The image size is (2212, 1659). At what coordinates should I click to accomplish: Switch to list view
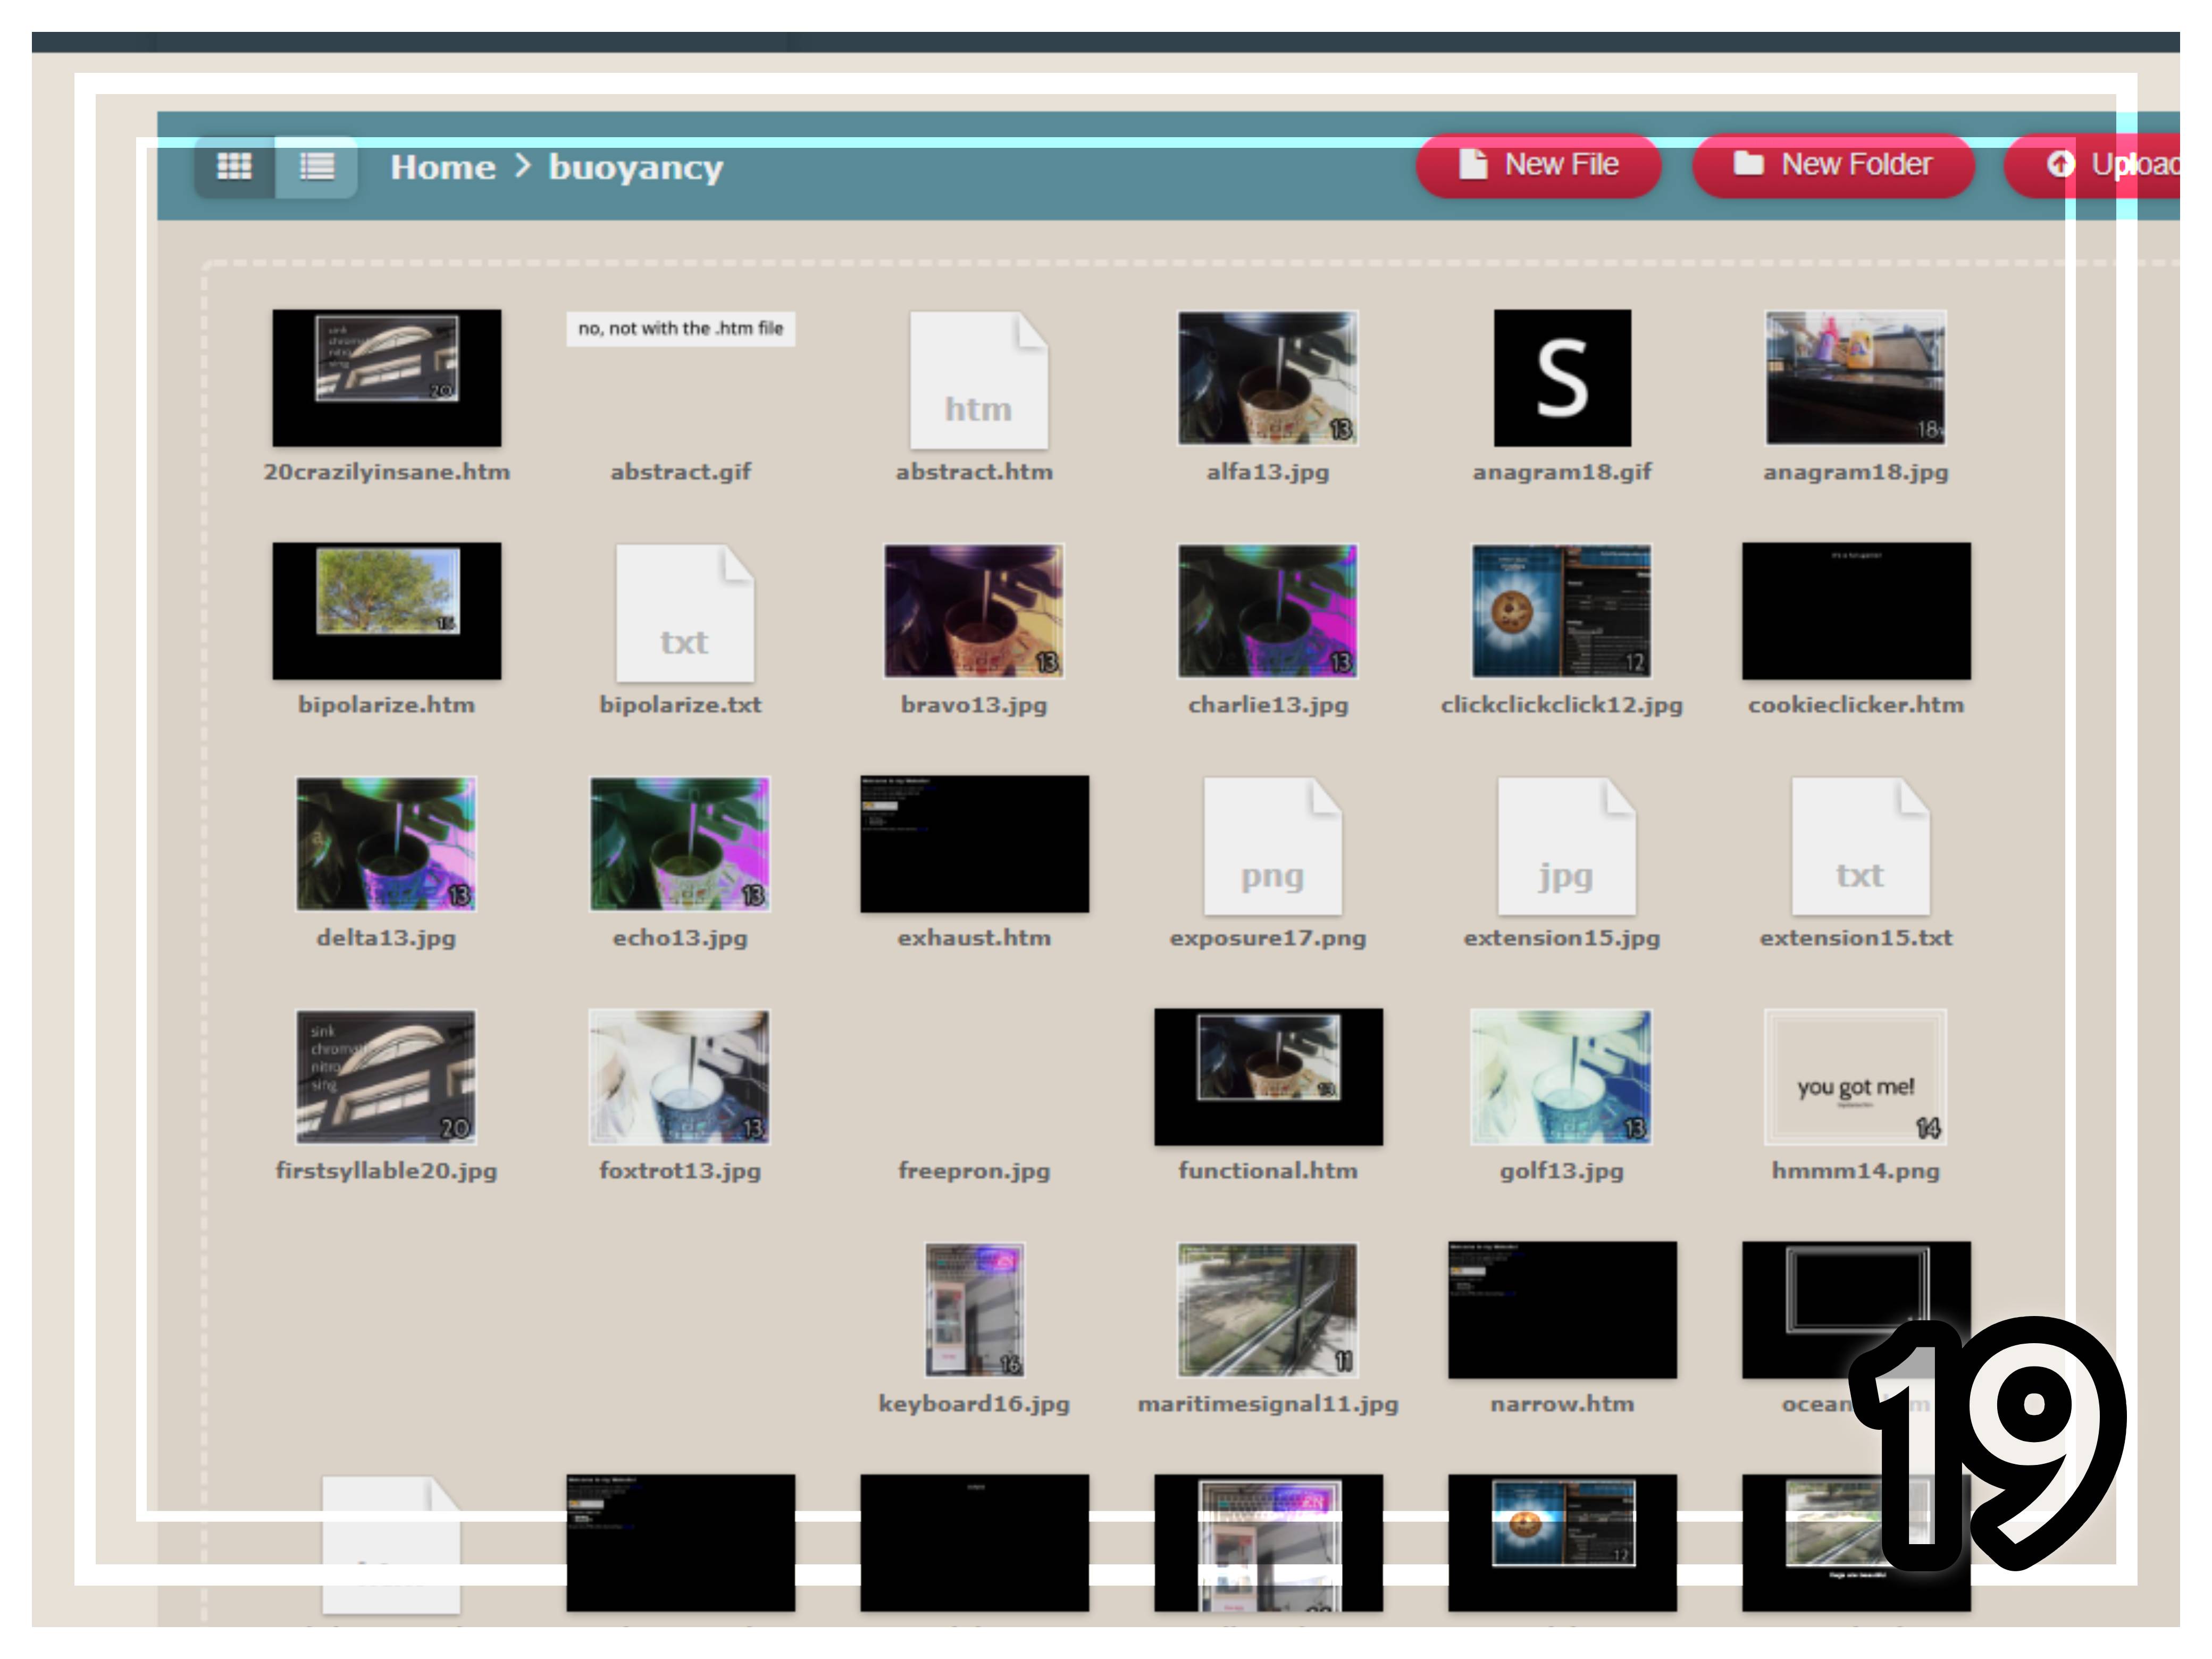[x=316, y=166]
